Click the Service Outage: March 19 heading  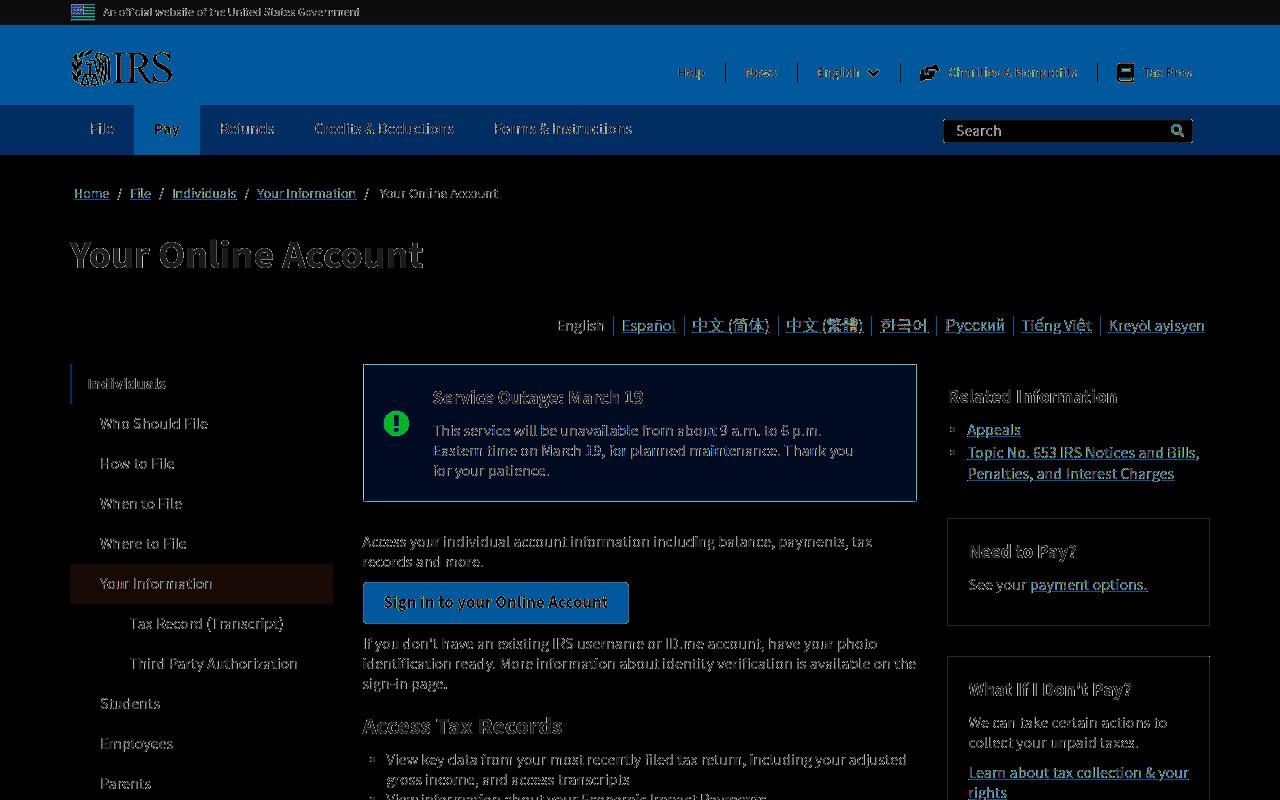(x=538, y=398)
